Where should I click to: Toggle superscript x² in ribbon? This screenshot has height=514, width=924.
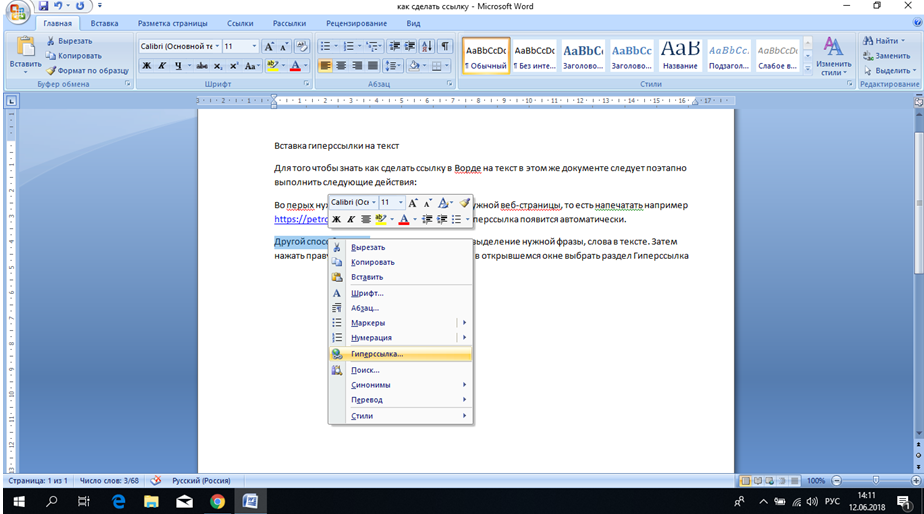click(x=233, y=65)
